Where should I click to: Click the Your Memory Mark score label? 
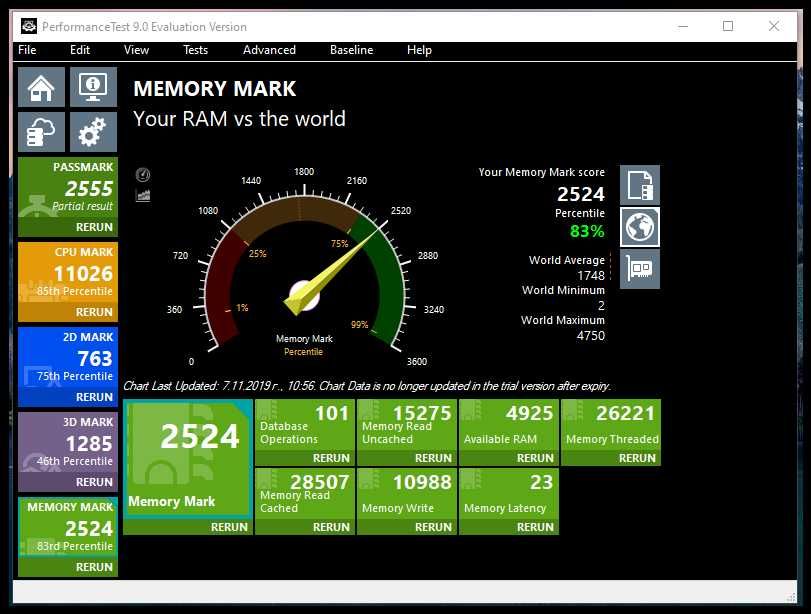coord(542,172)
